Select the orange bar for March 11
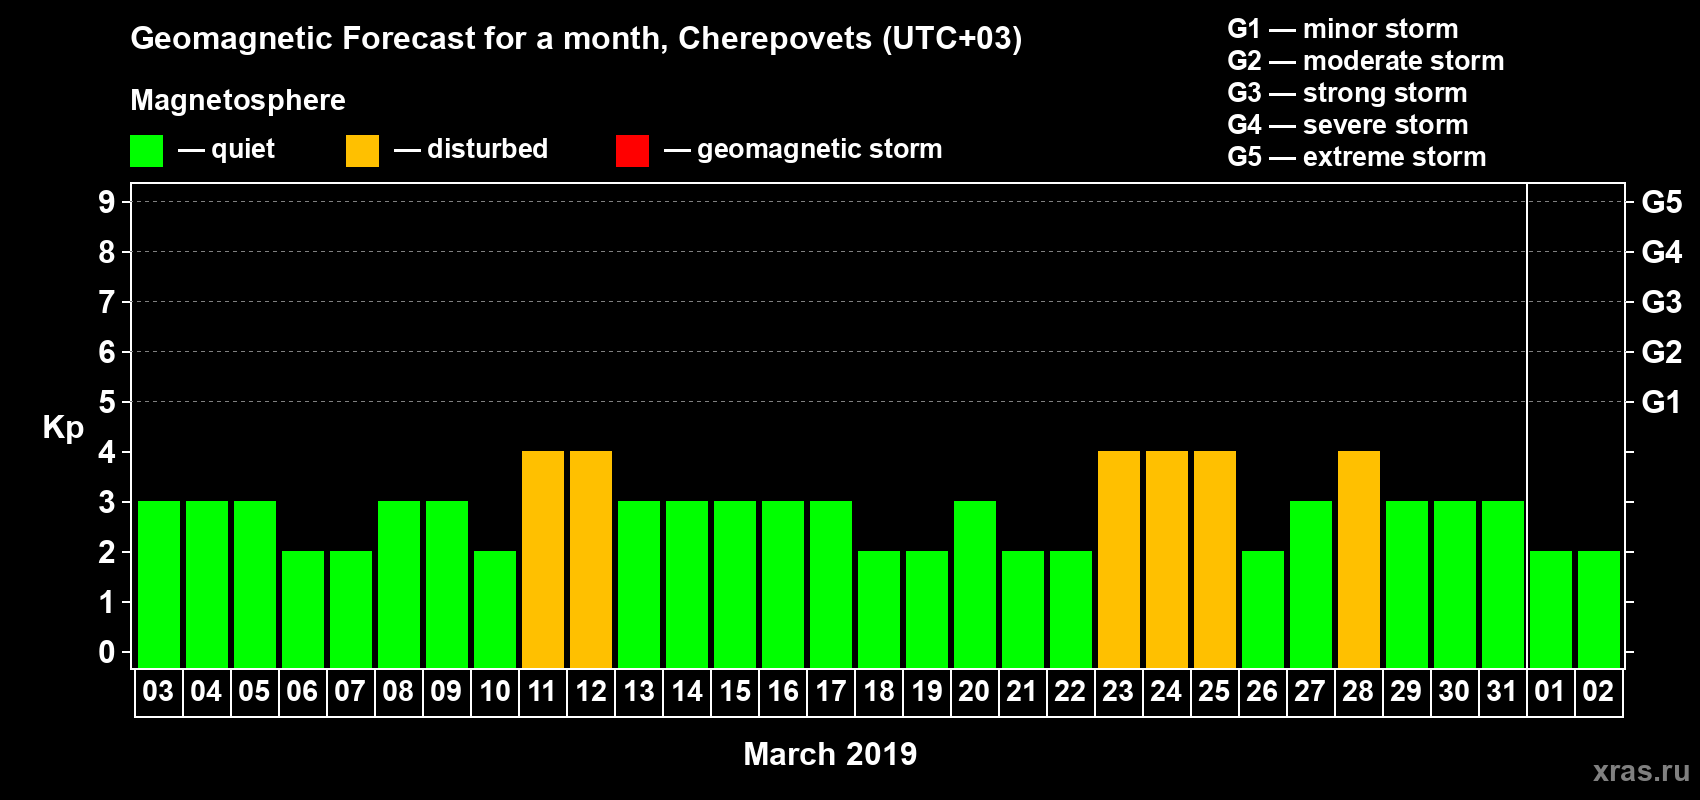The image size is (1700, 800). [x=543, y=559]
